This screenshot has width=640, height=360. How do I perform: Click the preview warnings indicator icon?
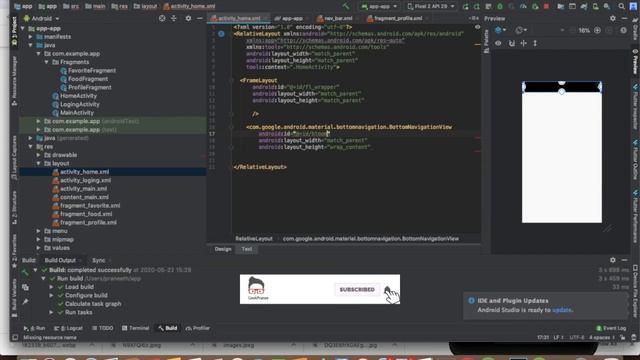(623, 30)
